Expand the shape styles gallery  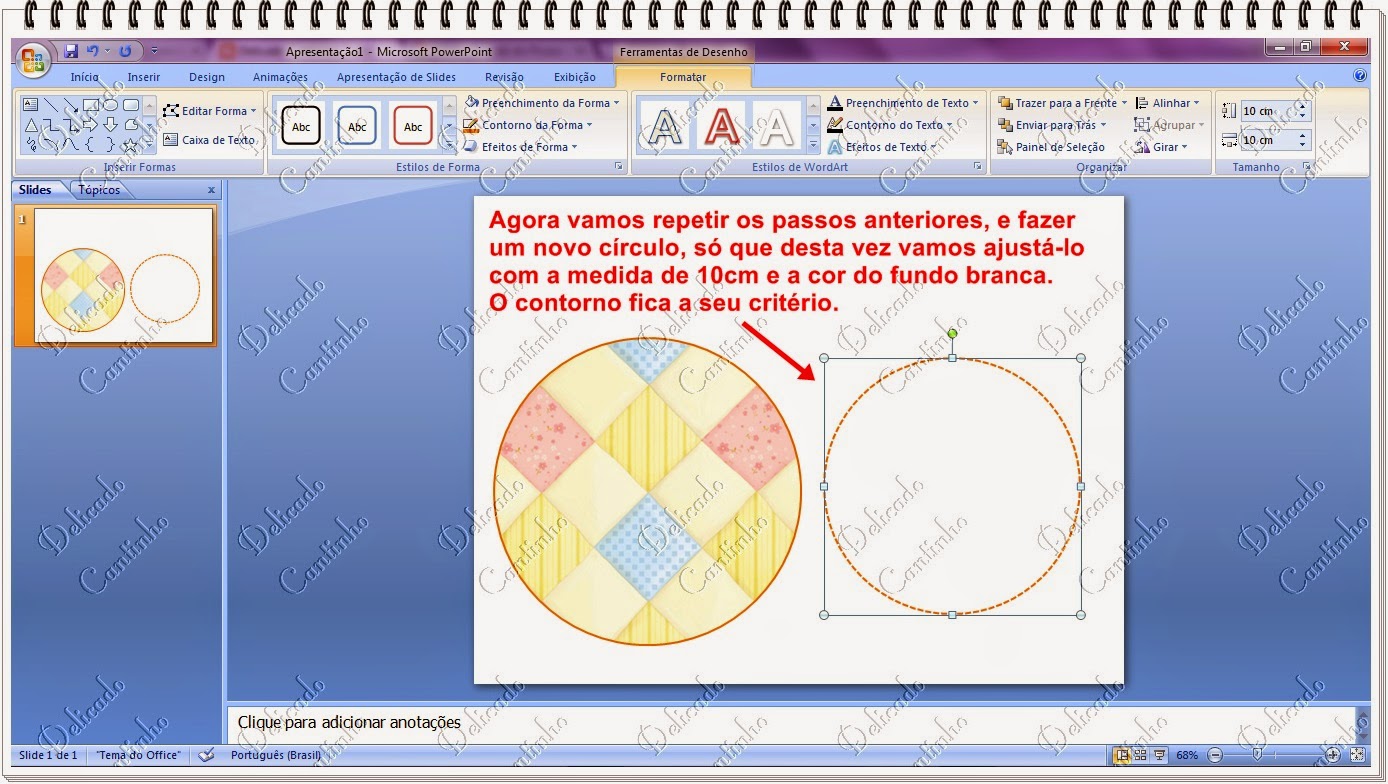pyautogui.click(x=449, y=145)
